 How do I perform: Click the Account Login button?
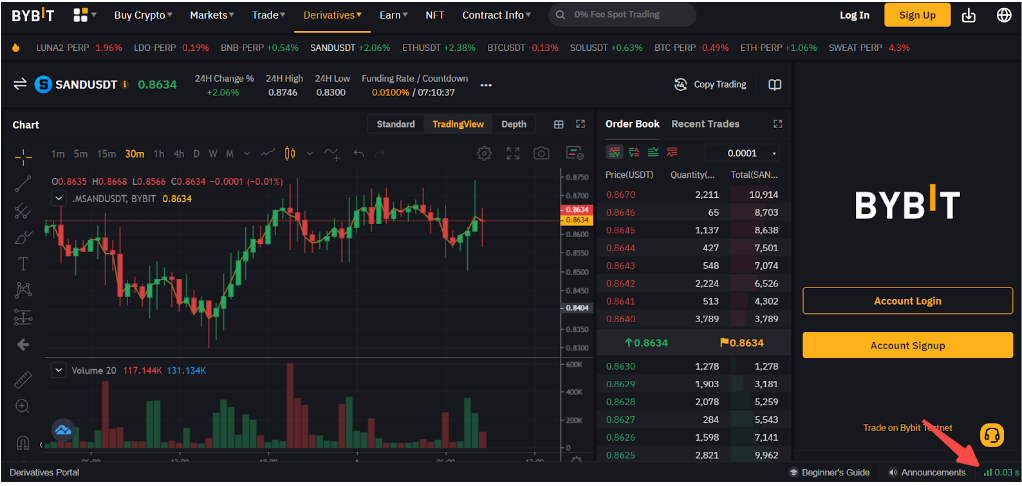tap(907, 301)
